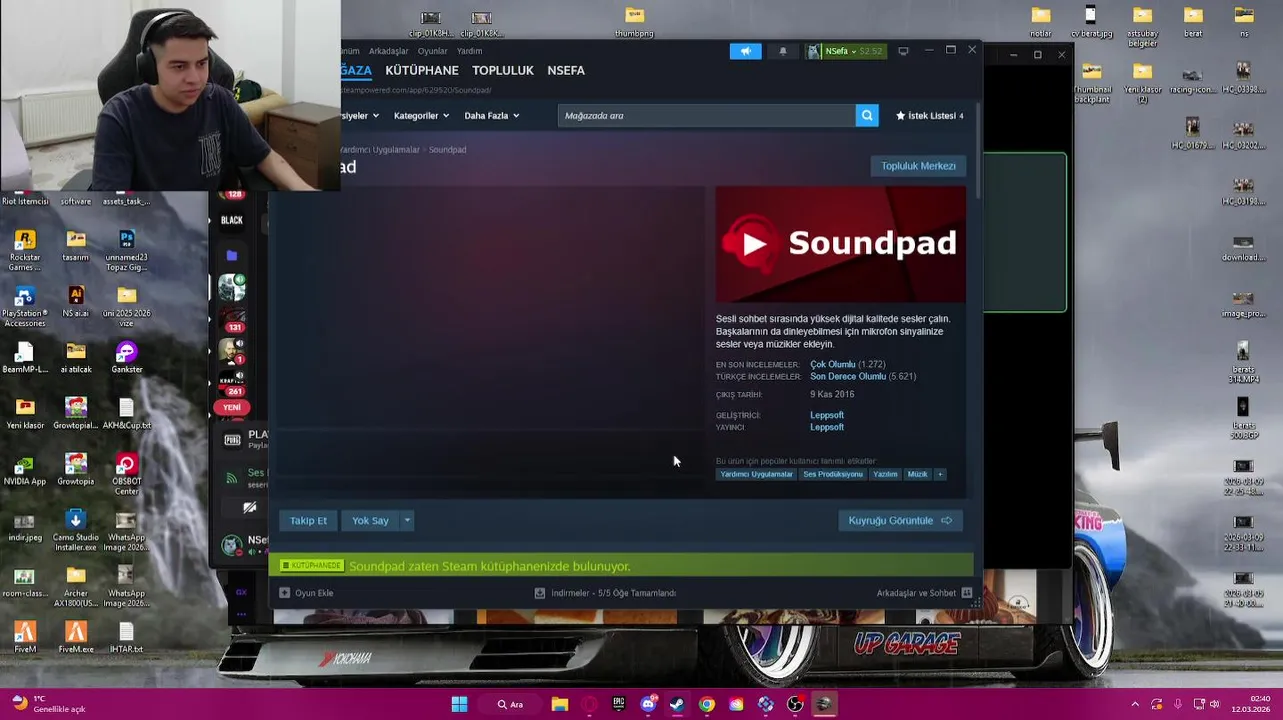Open Rockstar Games desktop shortcut
Viewport: 1283px width, 720px height.
pyautogui.click(x=25, y=250)
